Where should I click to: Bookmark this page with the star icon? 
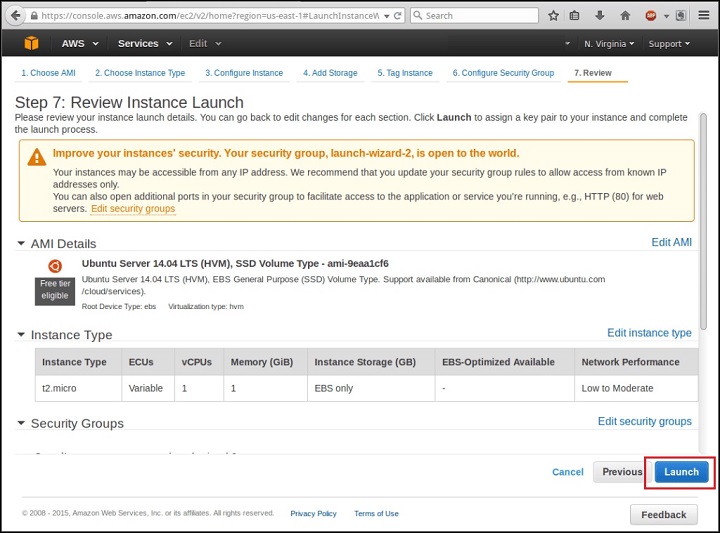coord(554,16)
